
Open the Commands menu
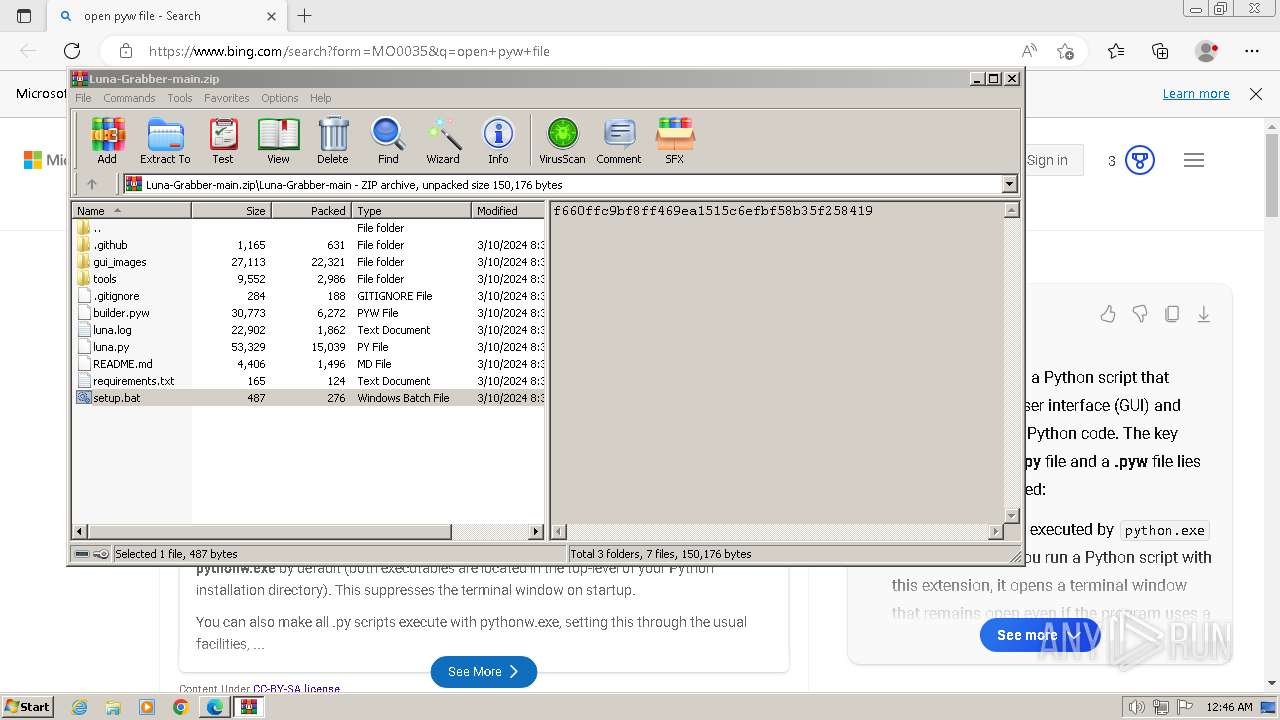pyautogui.click(x=129, y=98)
